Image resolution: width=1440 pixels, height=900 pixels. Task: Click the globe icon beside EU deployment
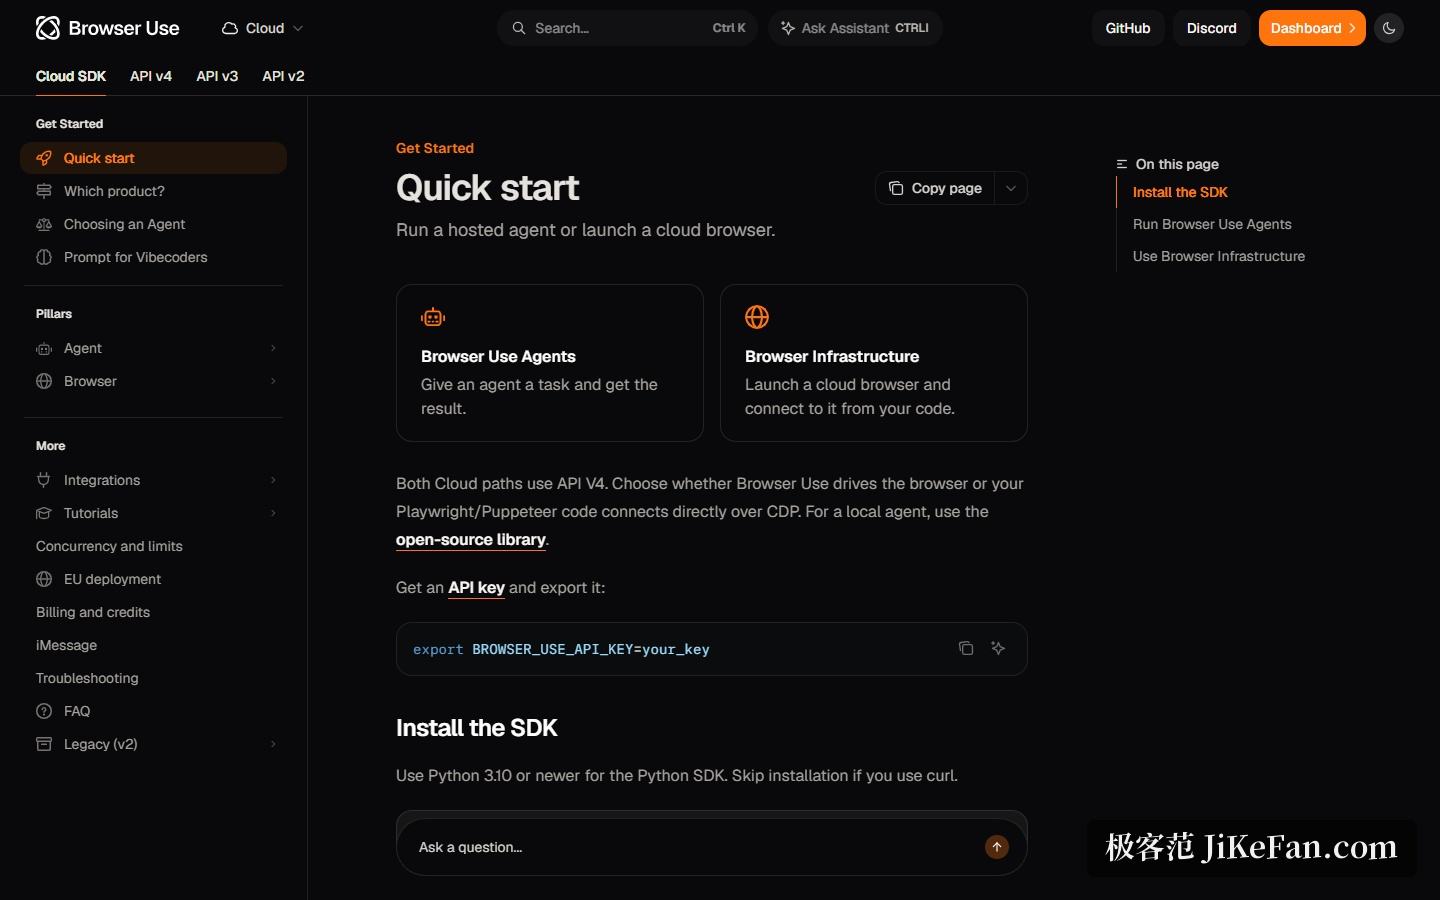pos(44,579)
